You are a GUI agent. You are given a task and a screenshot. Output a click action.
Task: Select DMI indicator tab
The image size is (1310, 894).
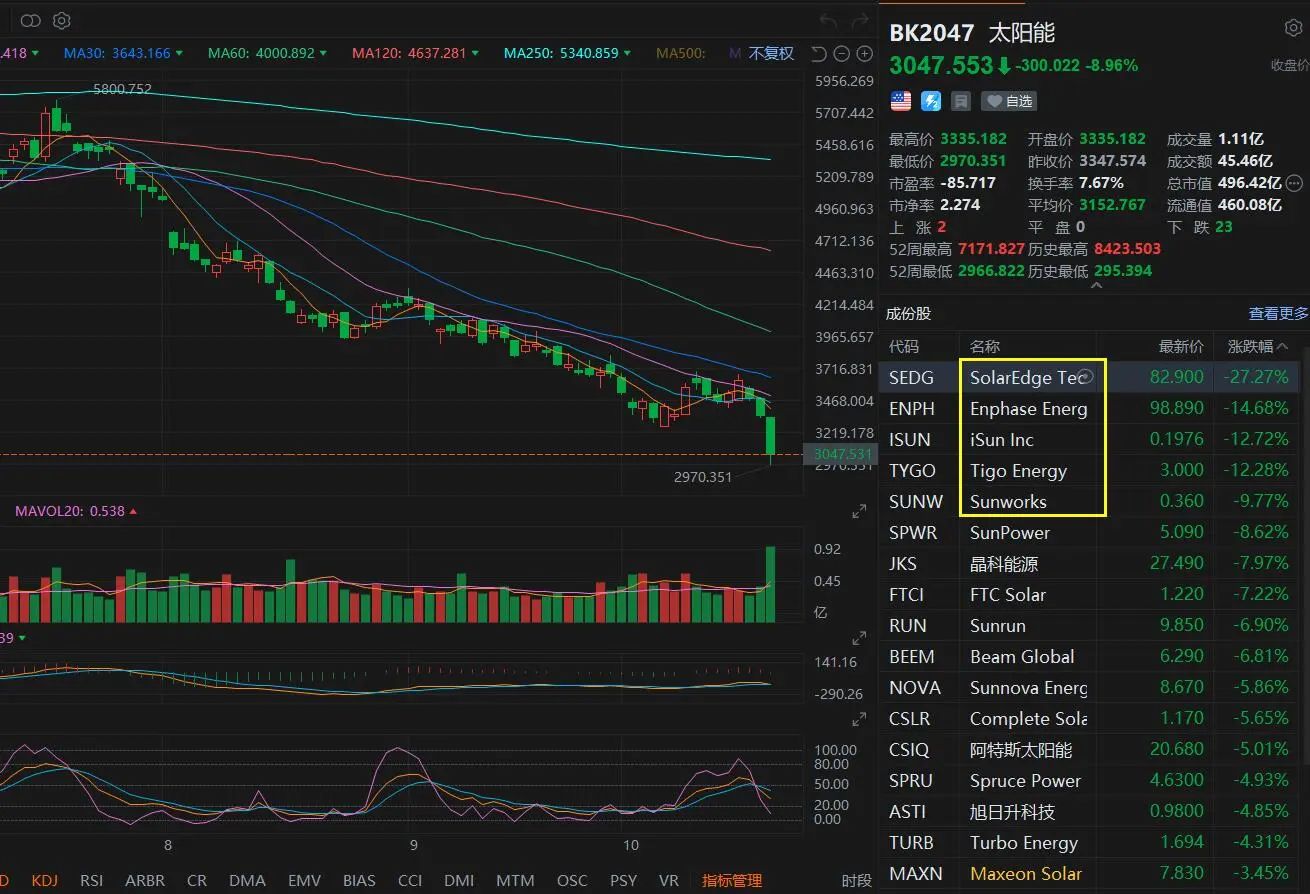pyautogui.click(x=459, y=881)
